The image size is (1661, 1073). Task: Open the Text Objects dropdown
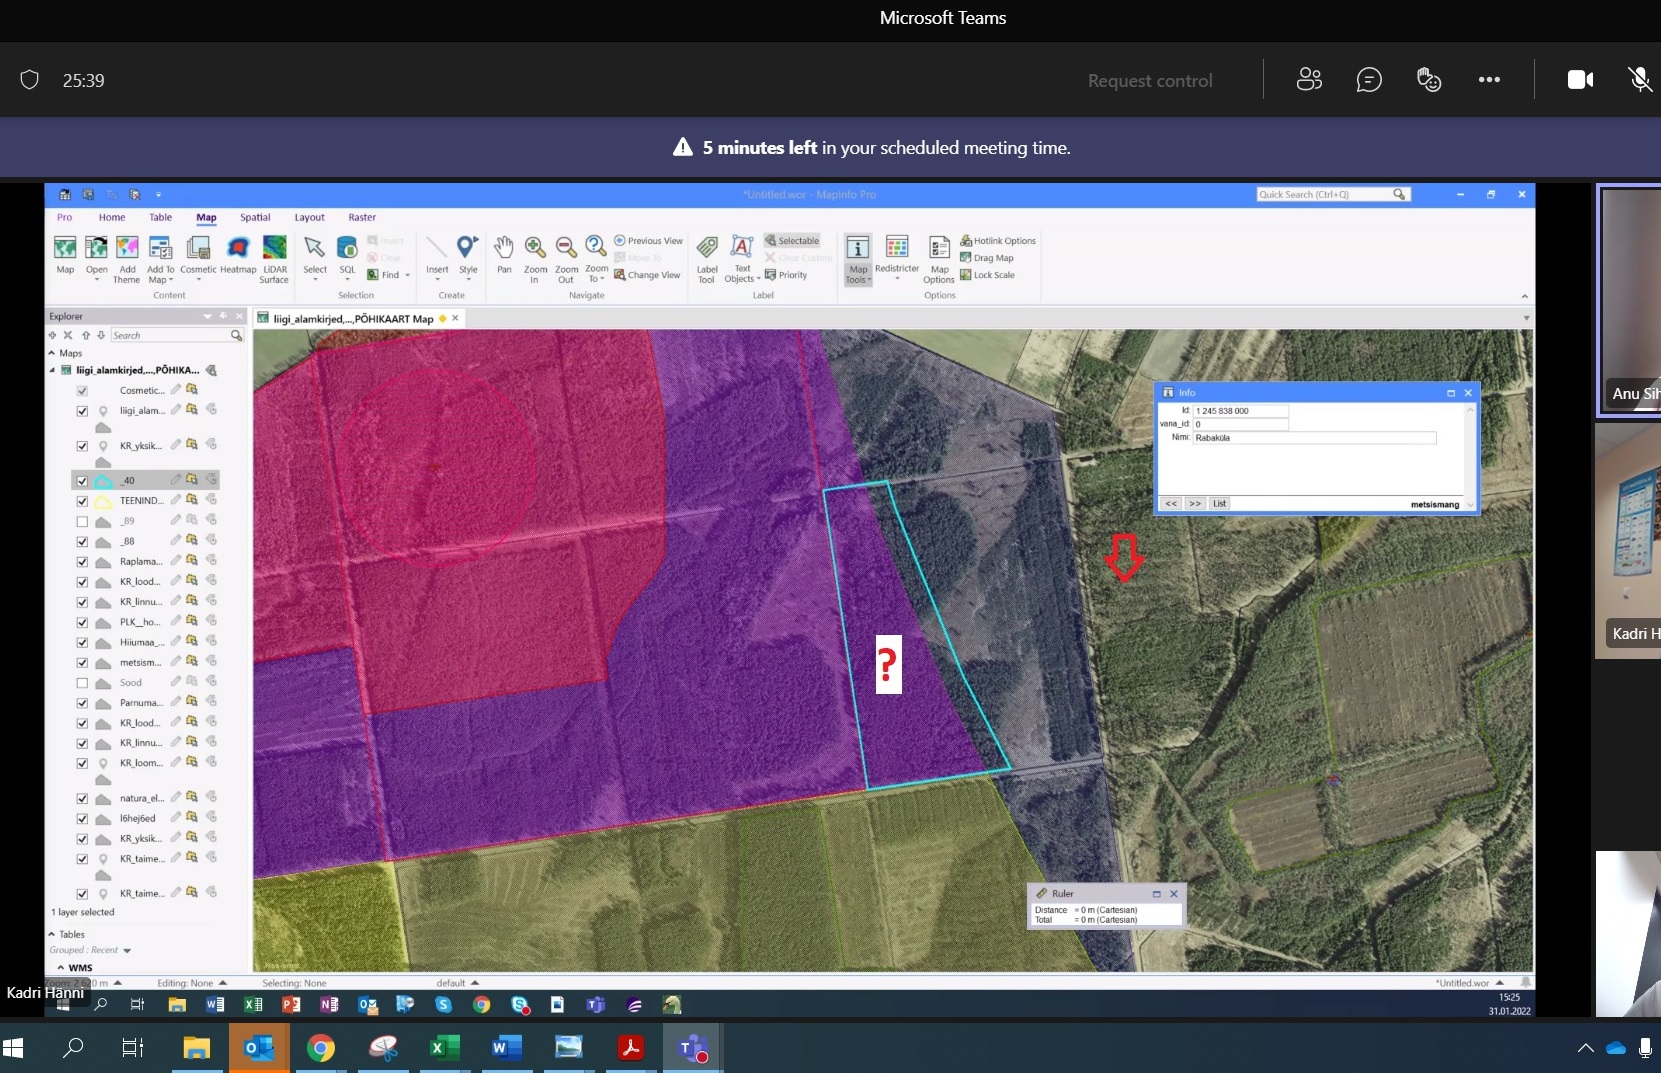click(758, 280)
